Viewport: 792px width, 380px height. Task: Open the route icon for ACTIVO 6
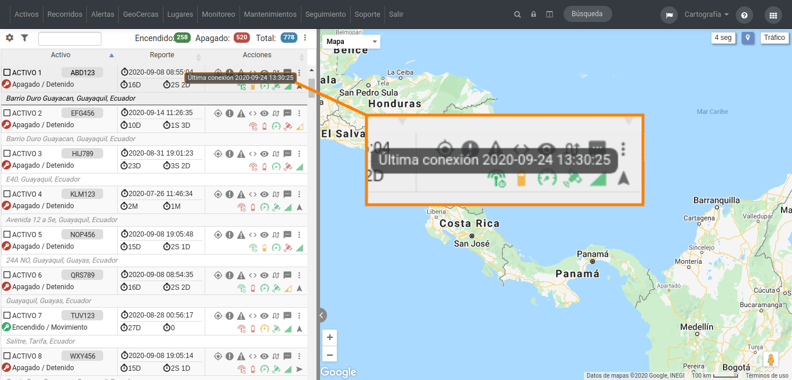pos(276,275)
